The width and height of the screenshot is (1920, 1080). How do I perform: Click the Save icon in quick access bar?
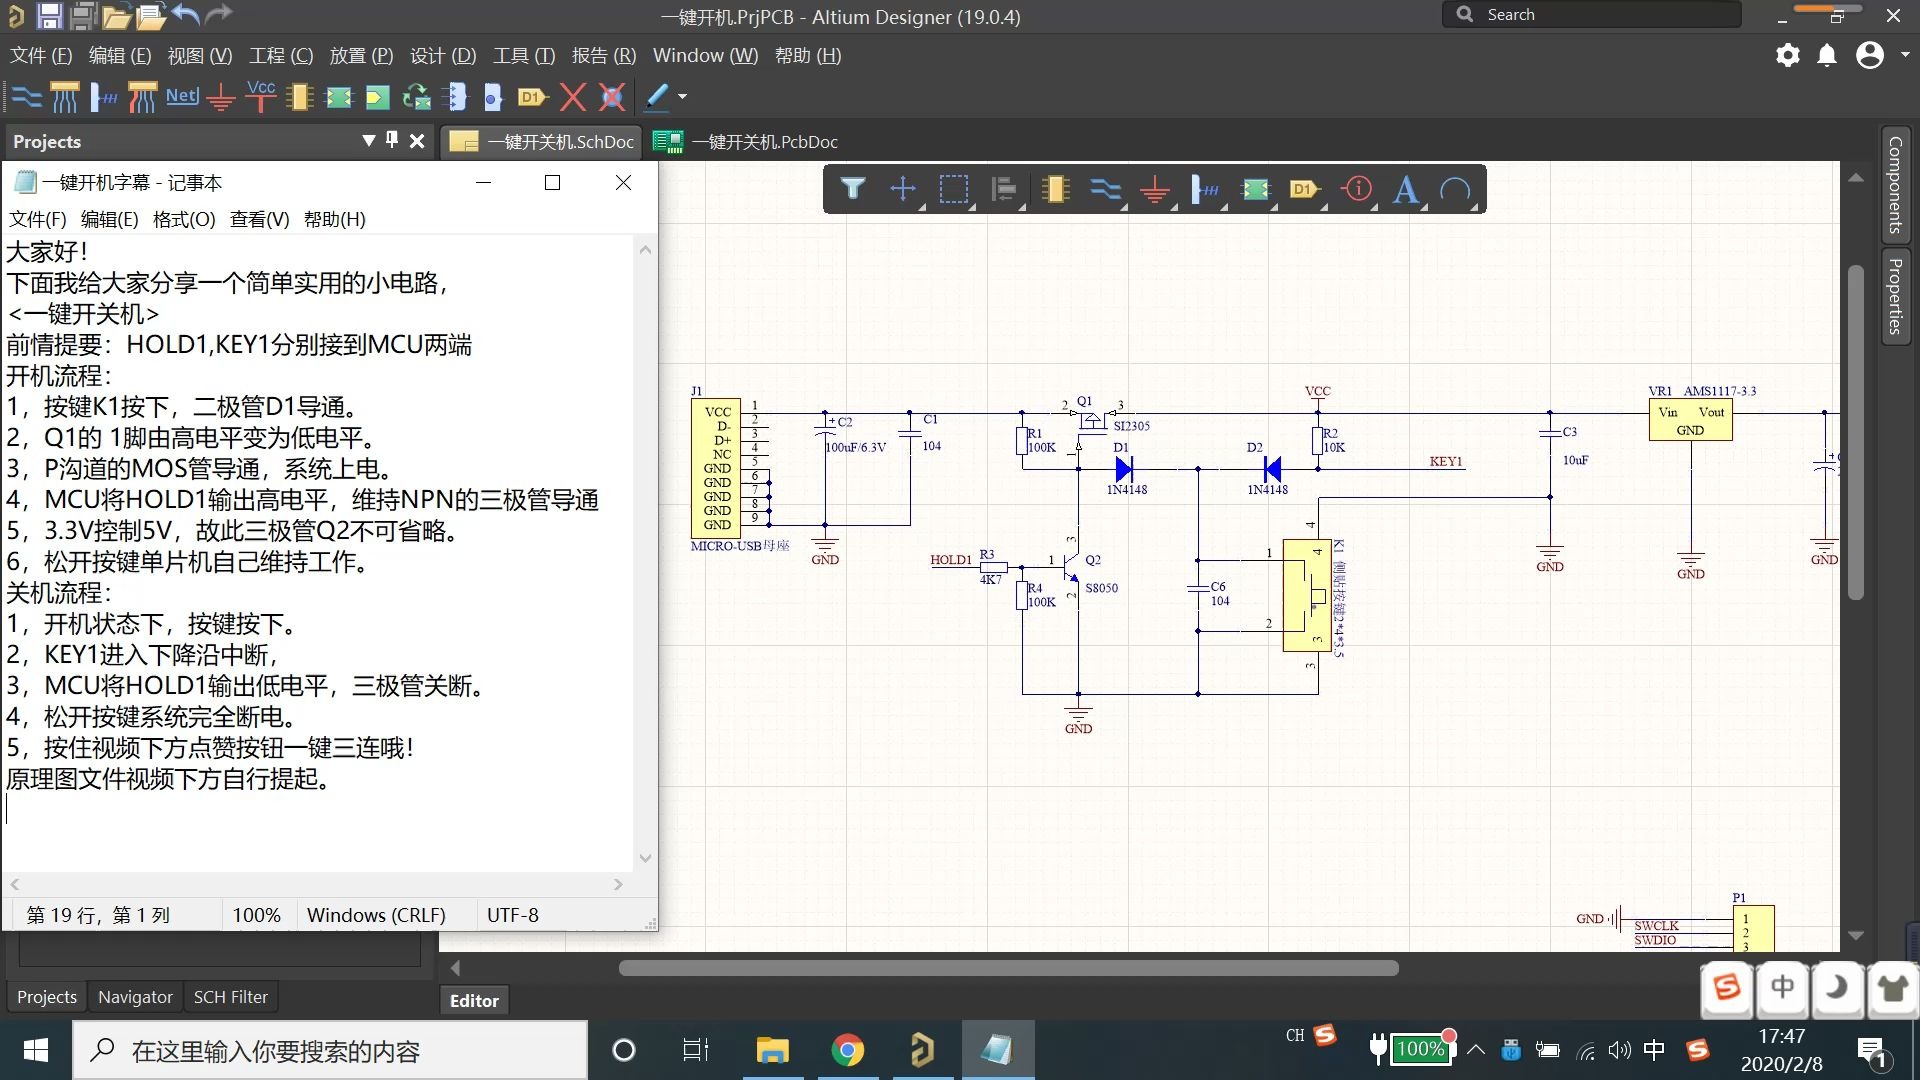pos(49,15)
